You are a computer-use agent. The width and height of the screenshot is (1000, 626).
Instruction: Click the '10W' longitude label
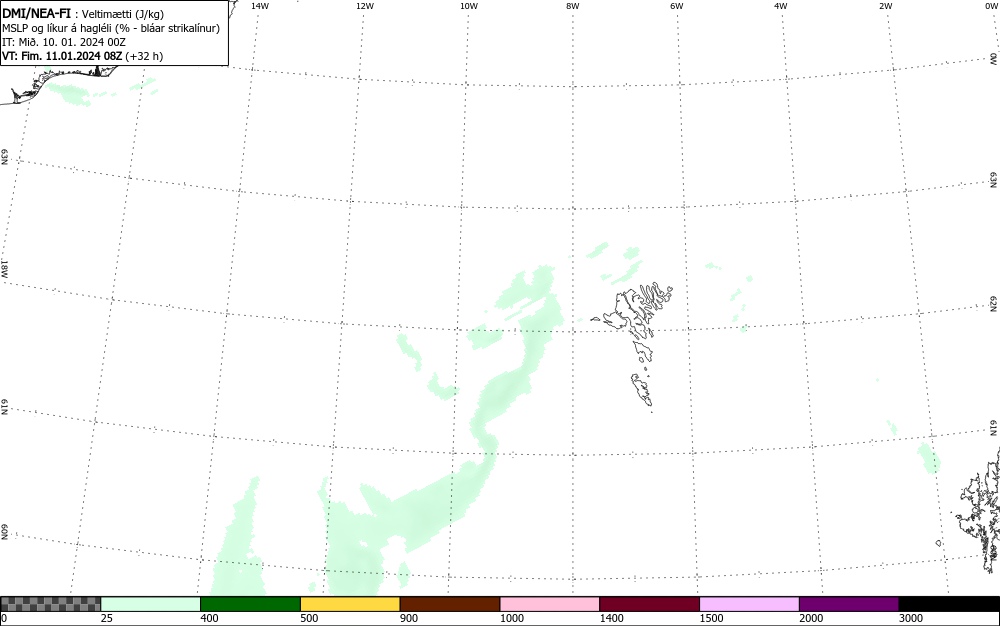click(469, 6)
